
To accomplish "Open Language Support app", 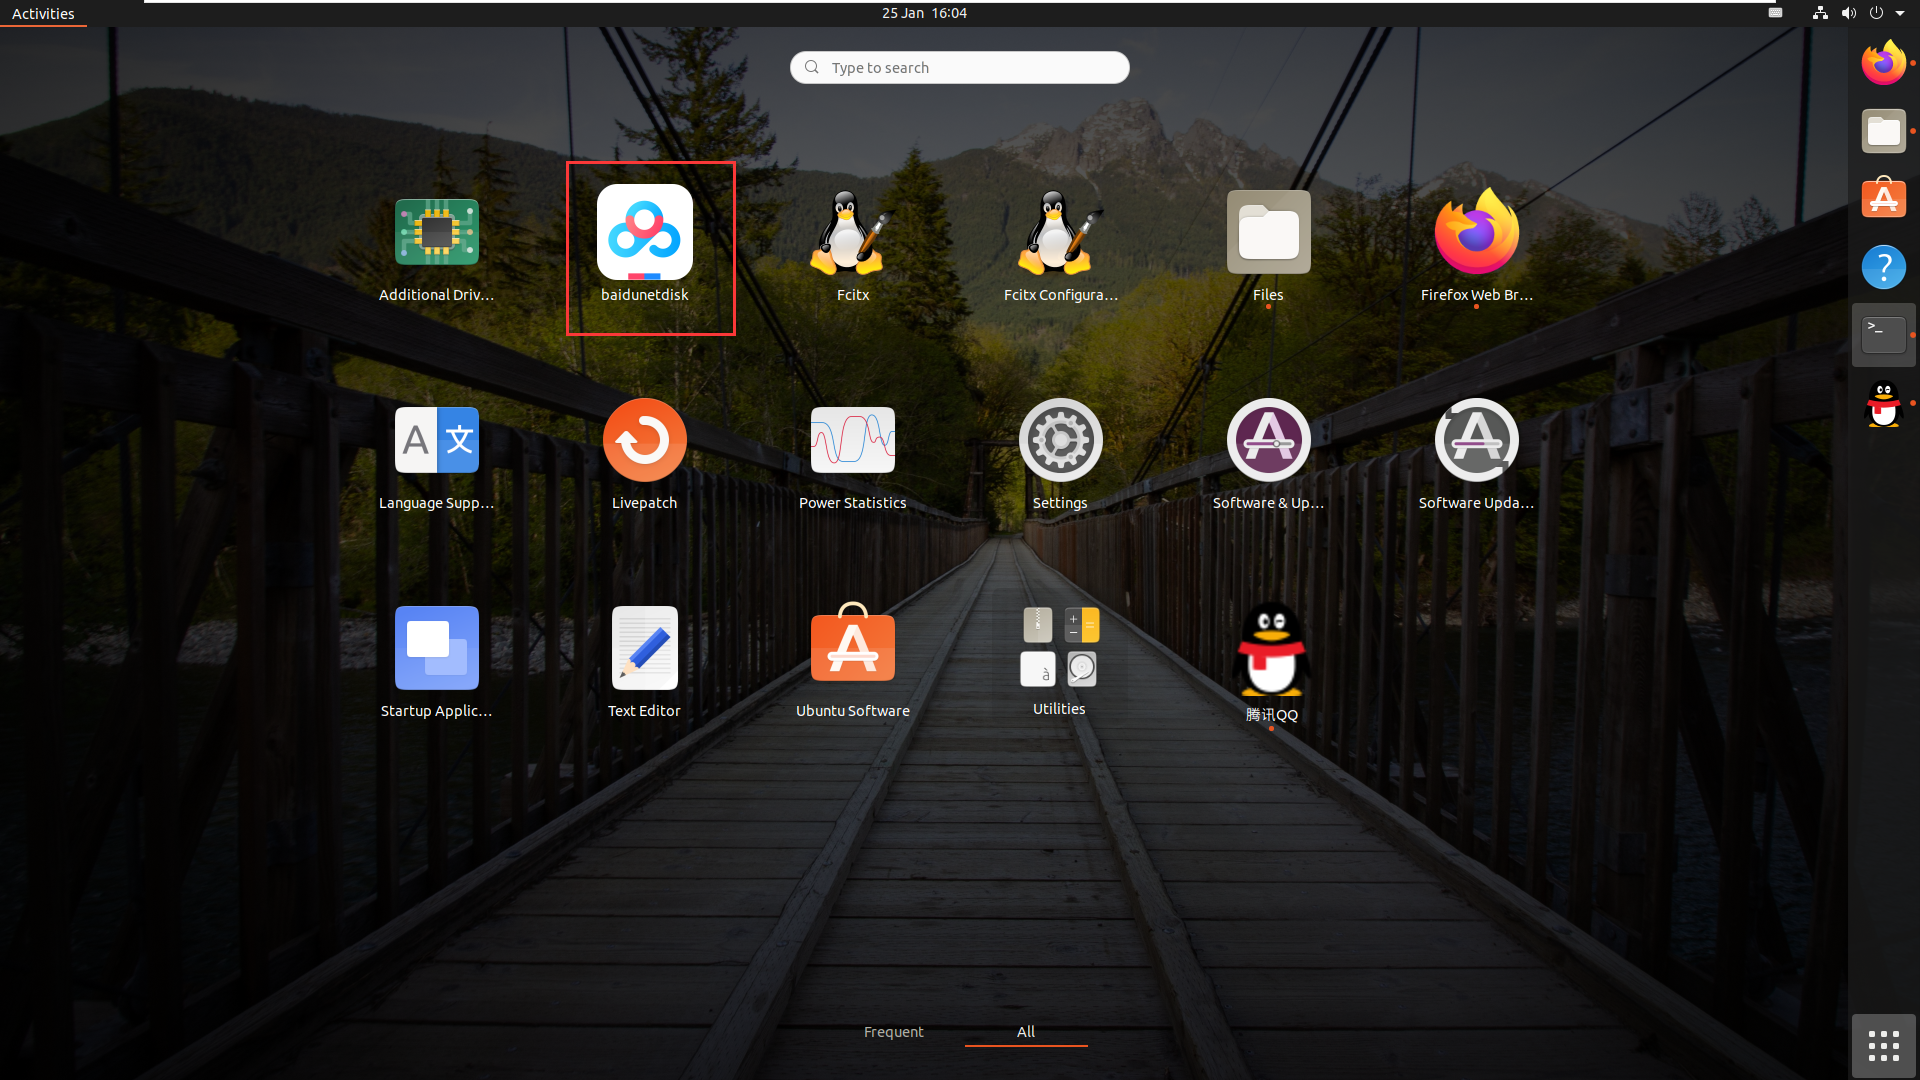I will (x=436, y=441).
